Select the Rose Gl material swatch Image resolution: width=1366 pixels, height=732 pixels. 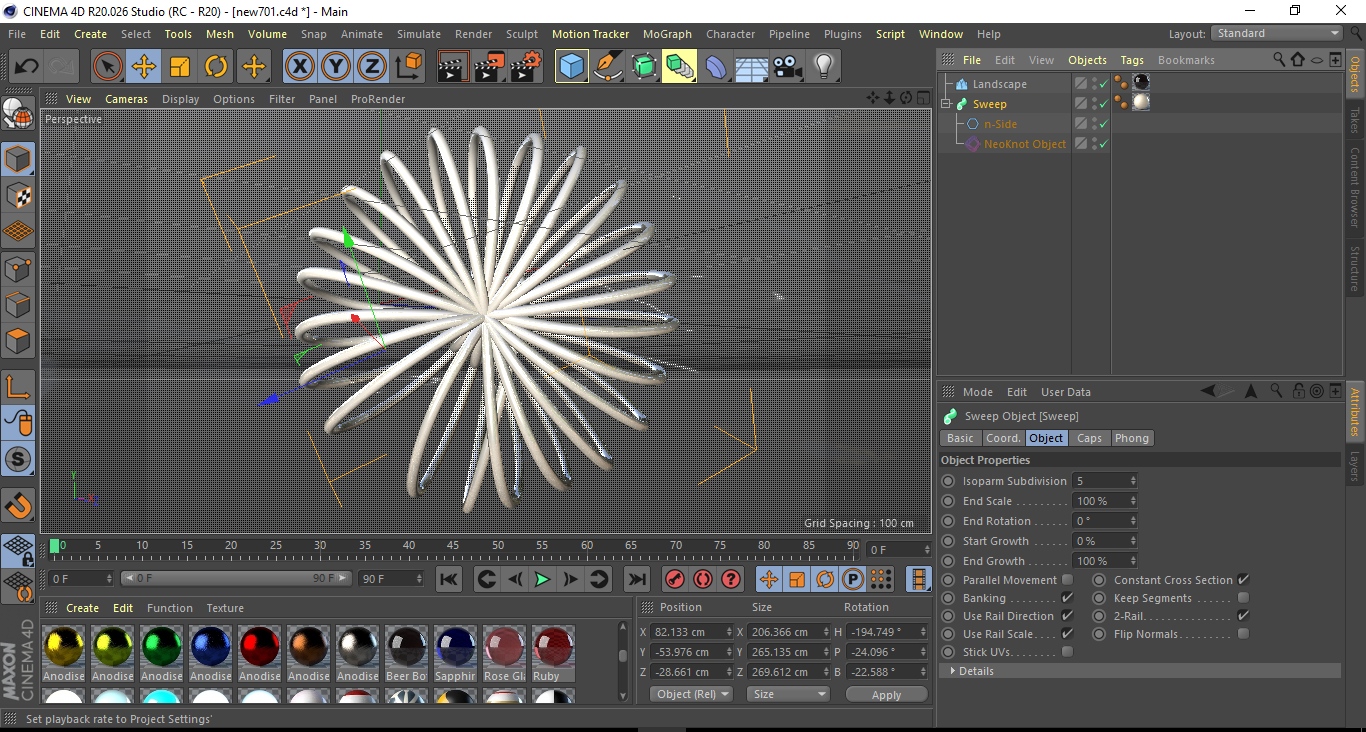(504, 654)
